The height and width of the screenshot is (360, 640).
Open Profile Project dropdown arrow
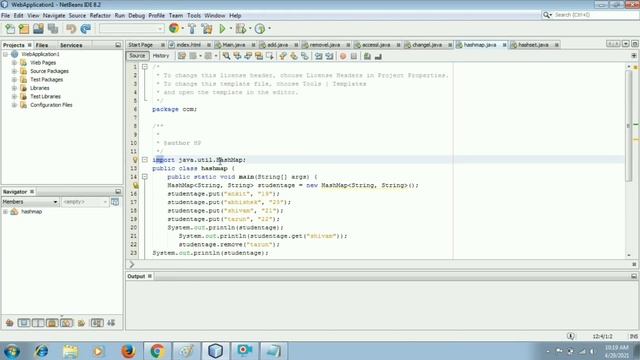click(269, 29)
